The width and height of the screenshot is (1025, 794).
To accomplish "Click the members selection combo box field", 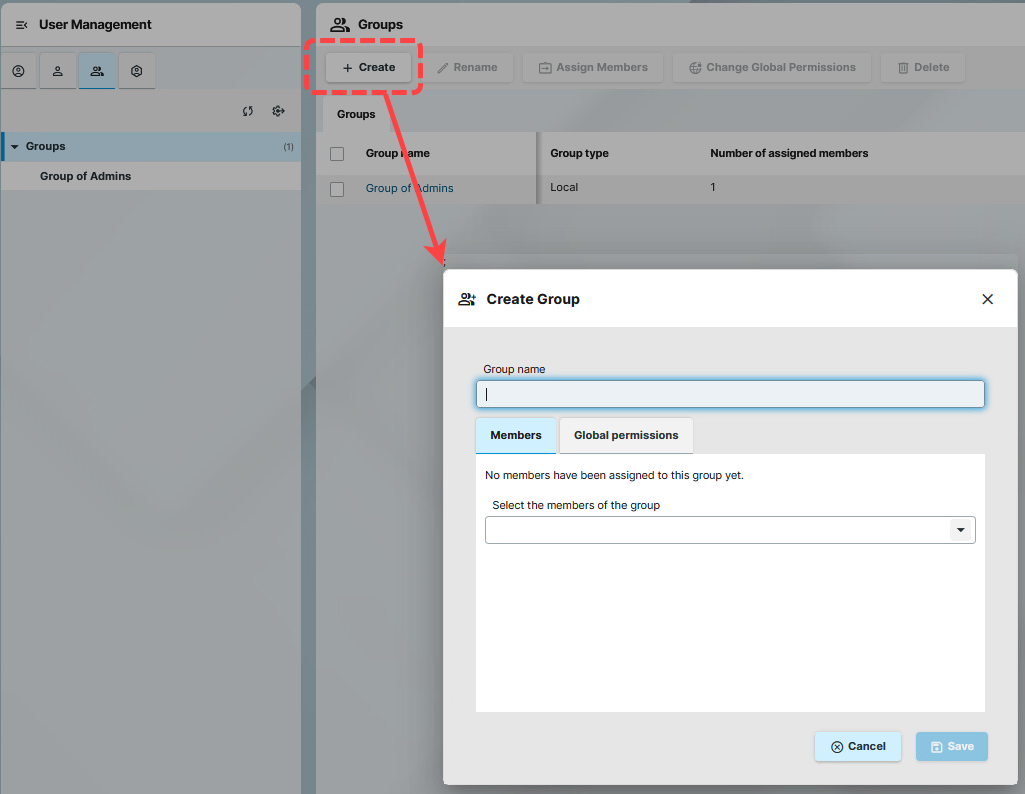I will click(716, 530).
